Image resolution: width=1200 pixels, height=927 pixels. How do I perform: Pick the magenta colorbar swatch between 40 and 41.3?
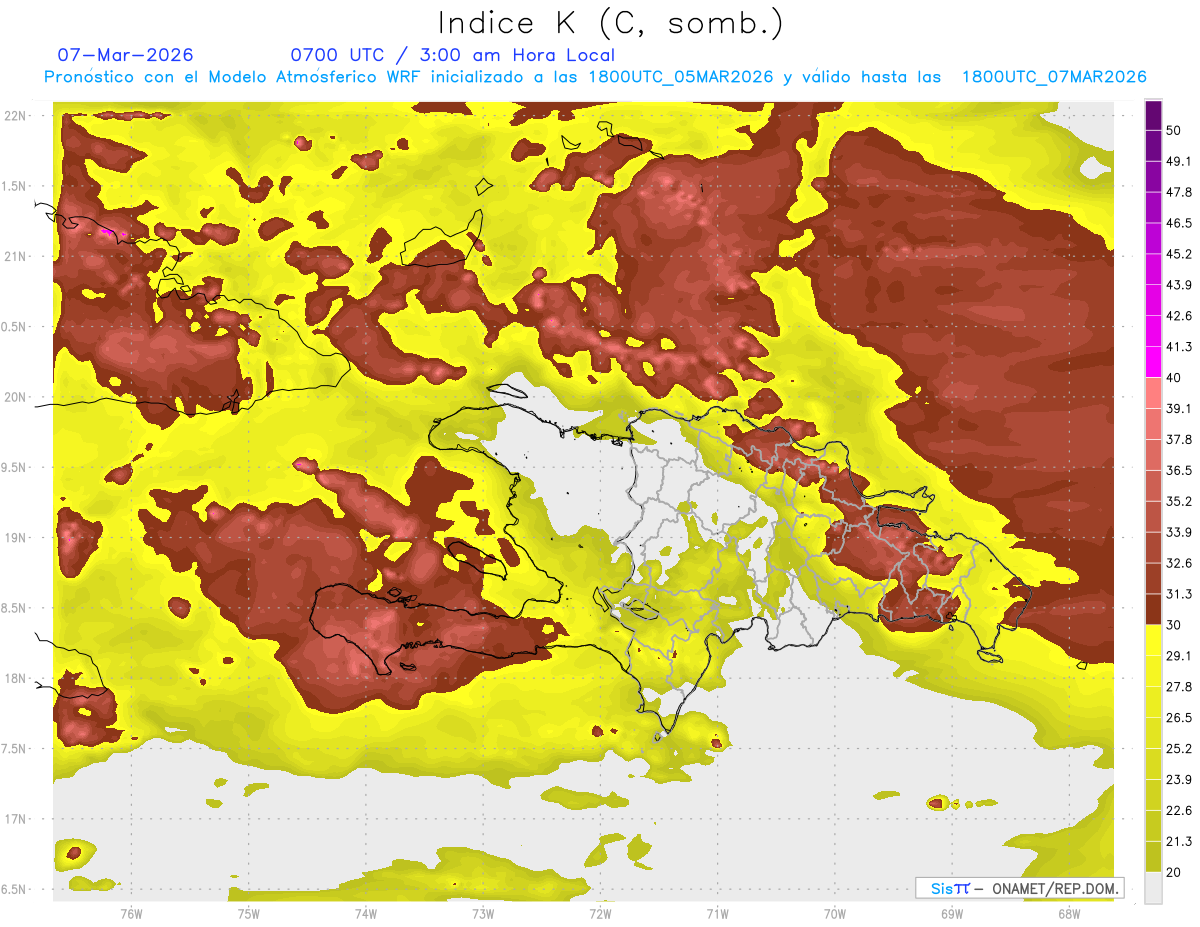tap(1153, 362)
